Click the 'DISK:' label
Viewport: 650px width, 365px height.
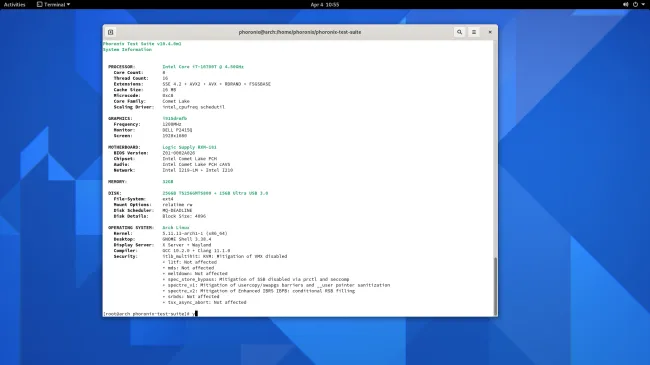click(115, 193)
